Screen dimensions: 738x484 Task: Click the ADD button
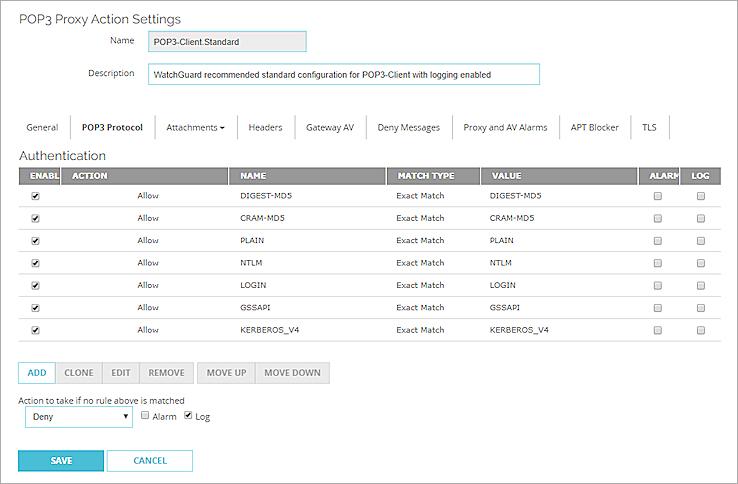(37, 373)
